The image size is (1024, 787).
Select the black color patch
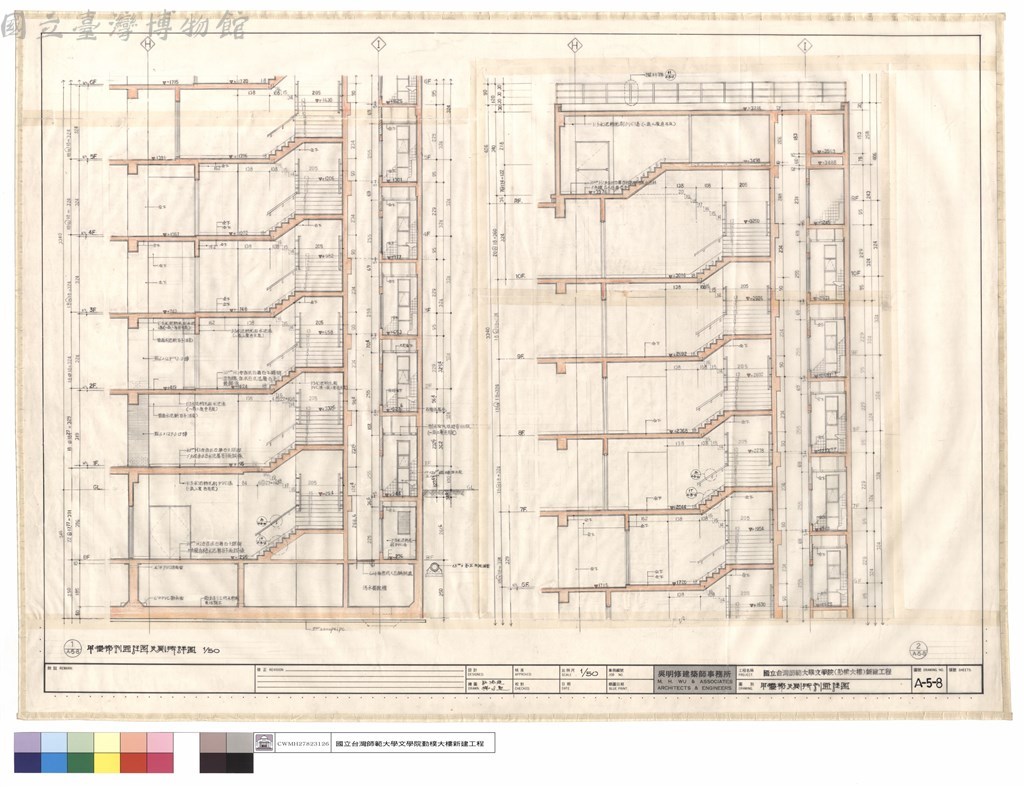click(240, 763)
